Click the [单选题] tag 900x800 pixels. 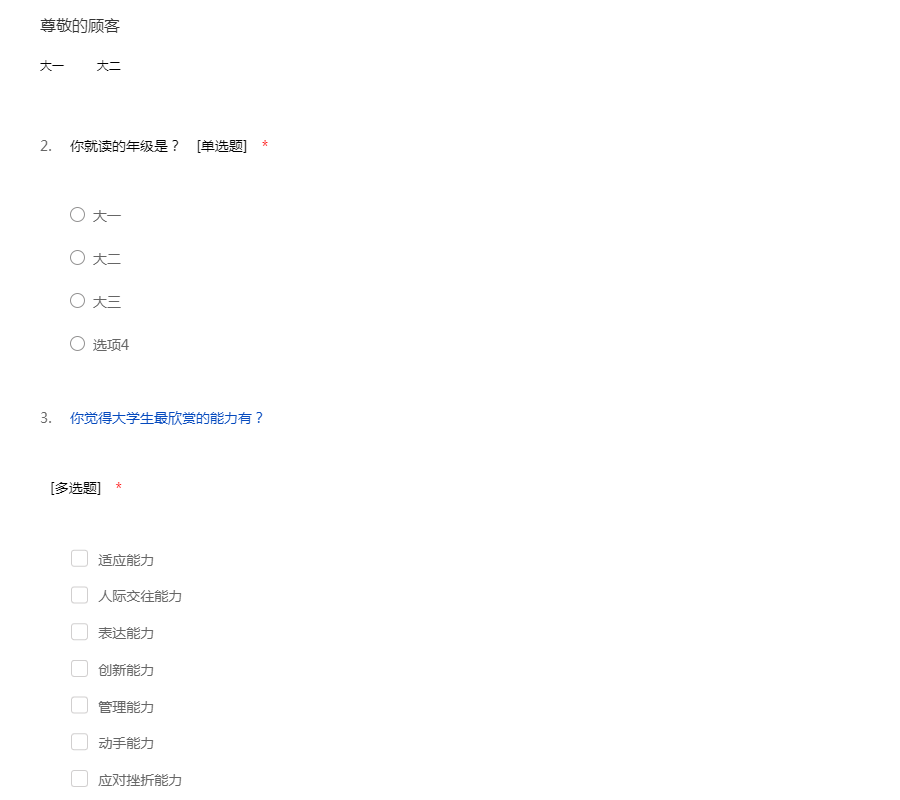[222, 146]
